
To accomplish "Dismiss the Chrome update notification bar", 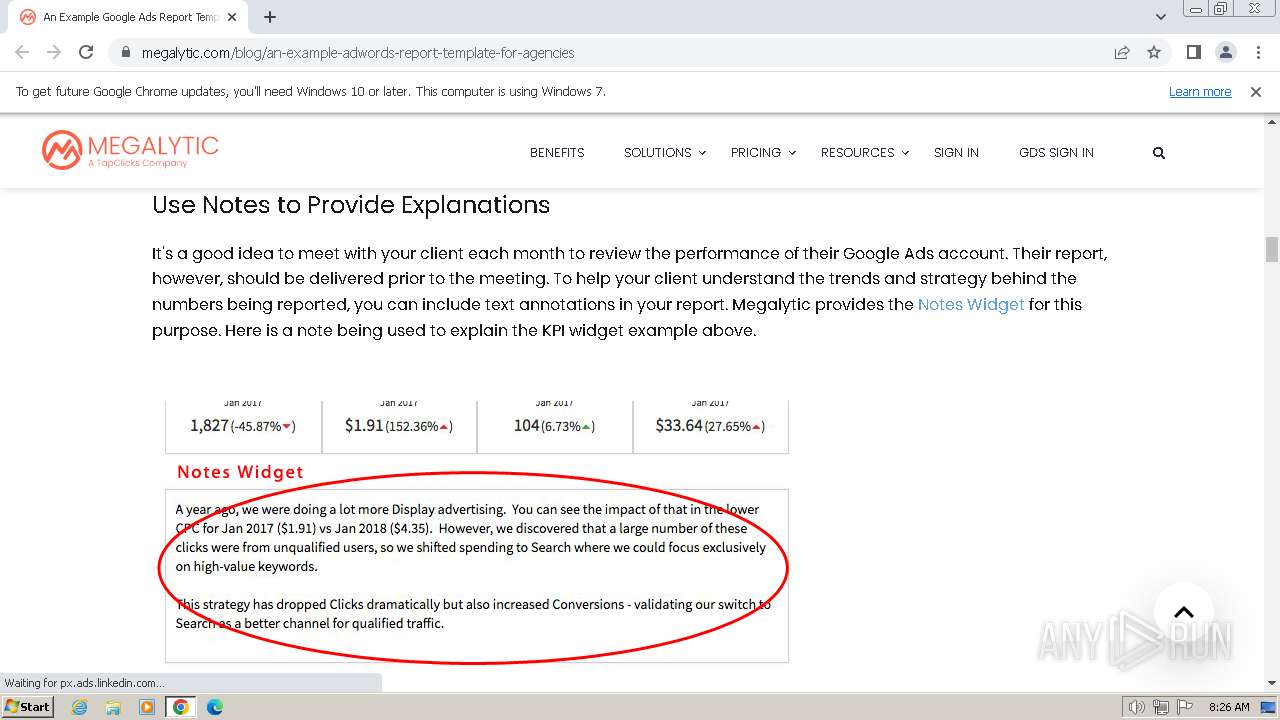I will [1256, 91].
